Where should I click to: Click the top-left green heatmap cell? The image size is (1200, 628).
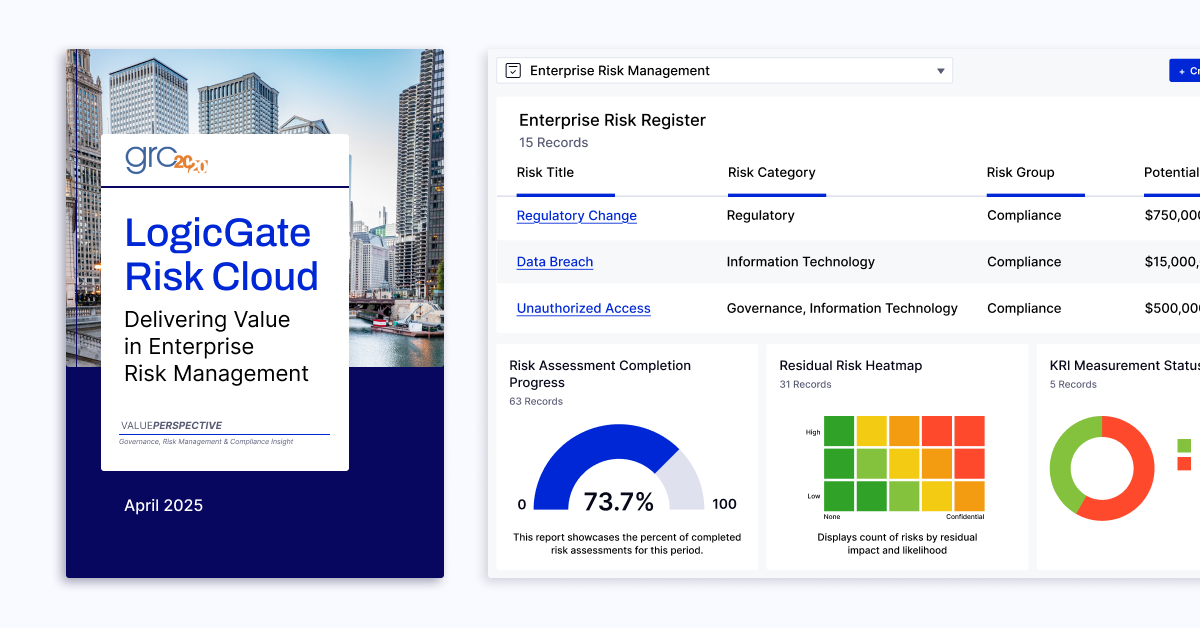(x=839, y=431)
